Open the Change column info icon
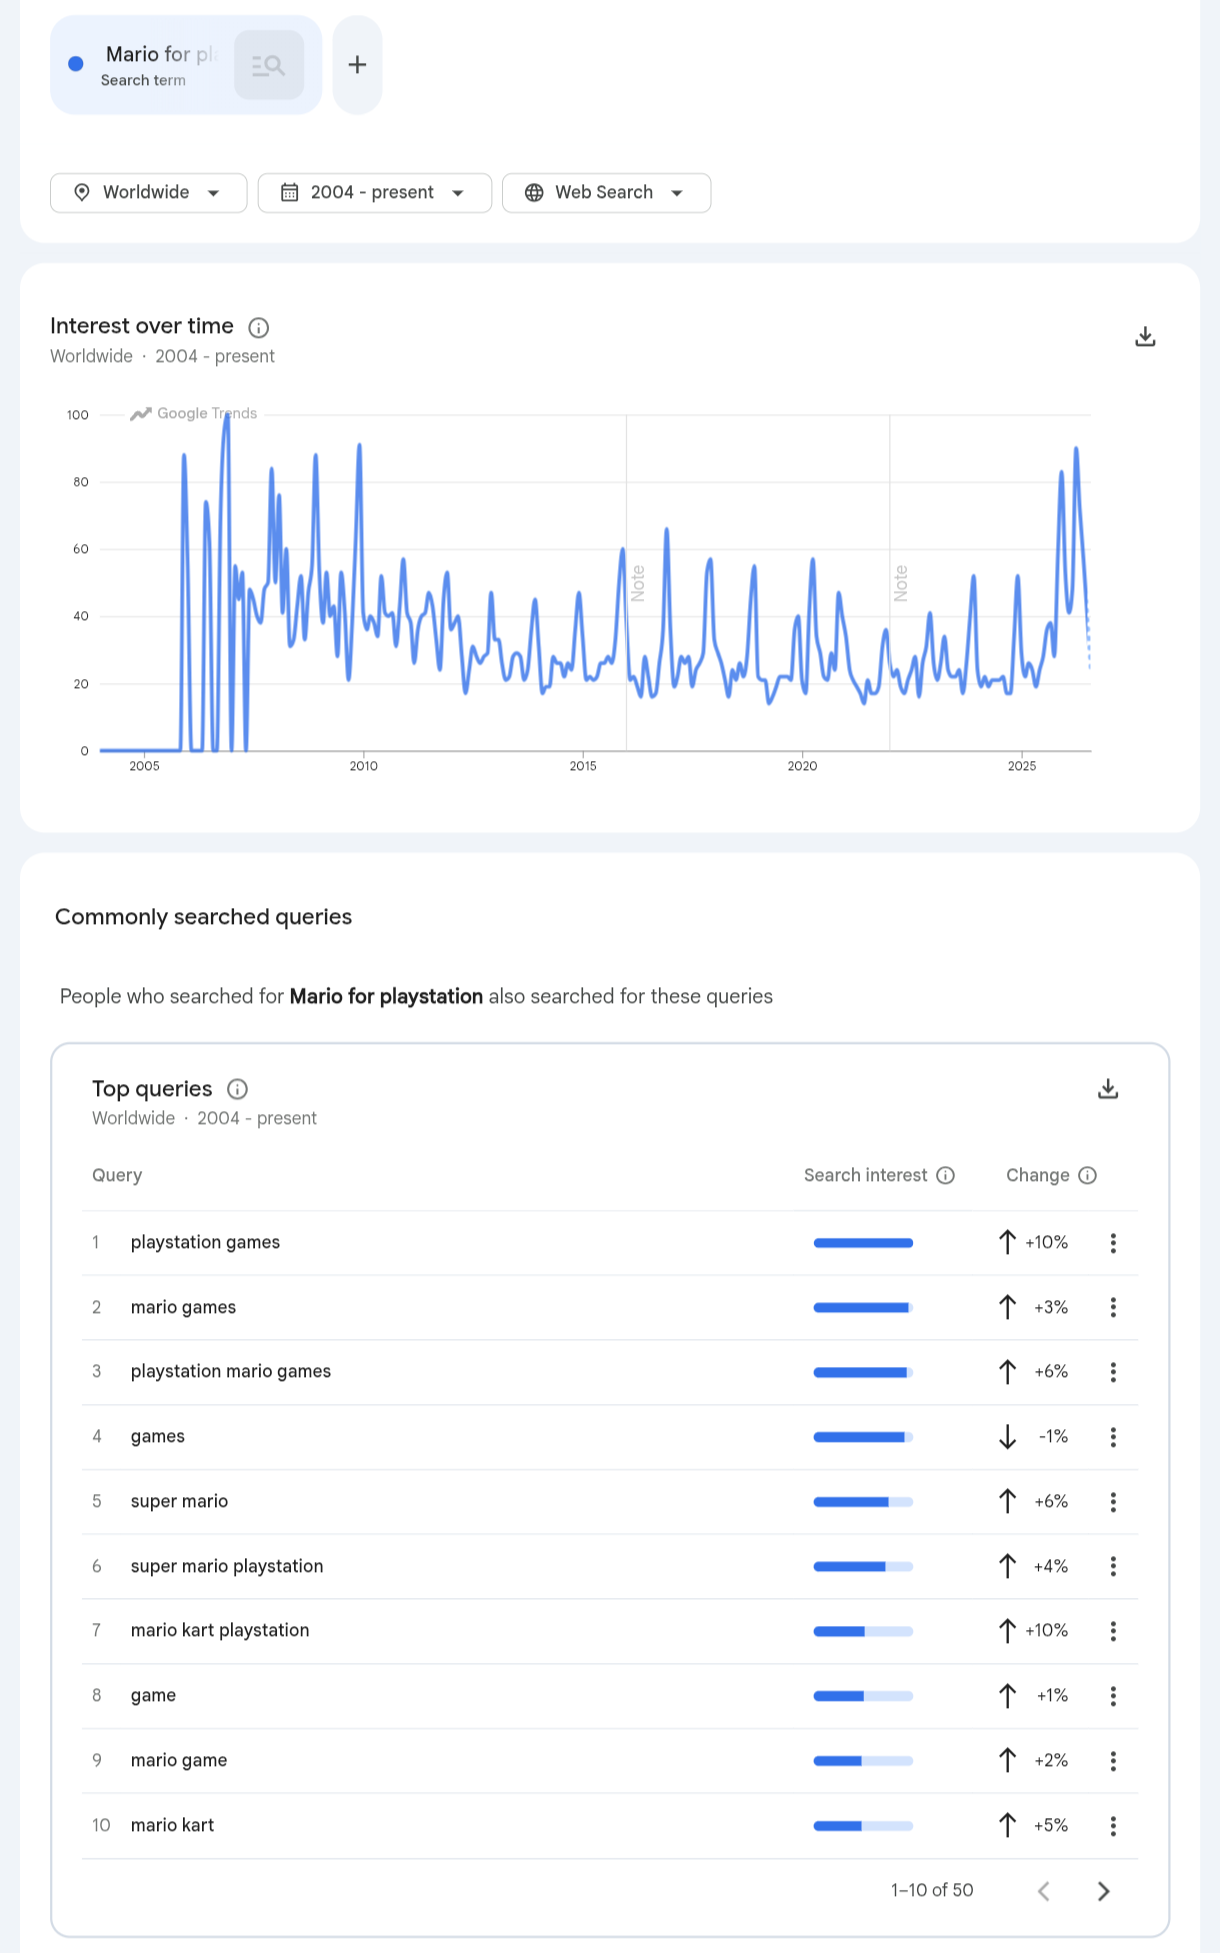 (x=1087, y=1175)
